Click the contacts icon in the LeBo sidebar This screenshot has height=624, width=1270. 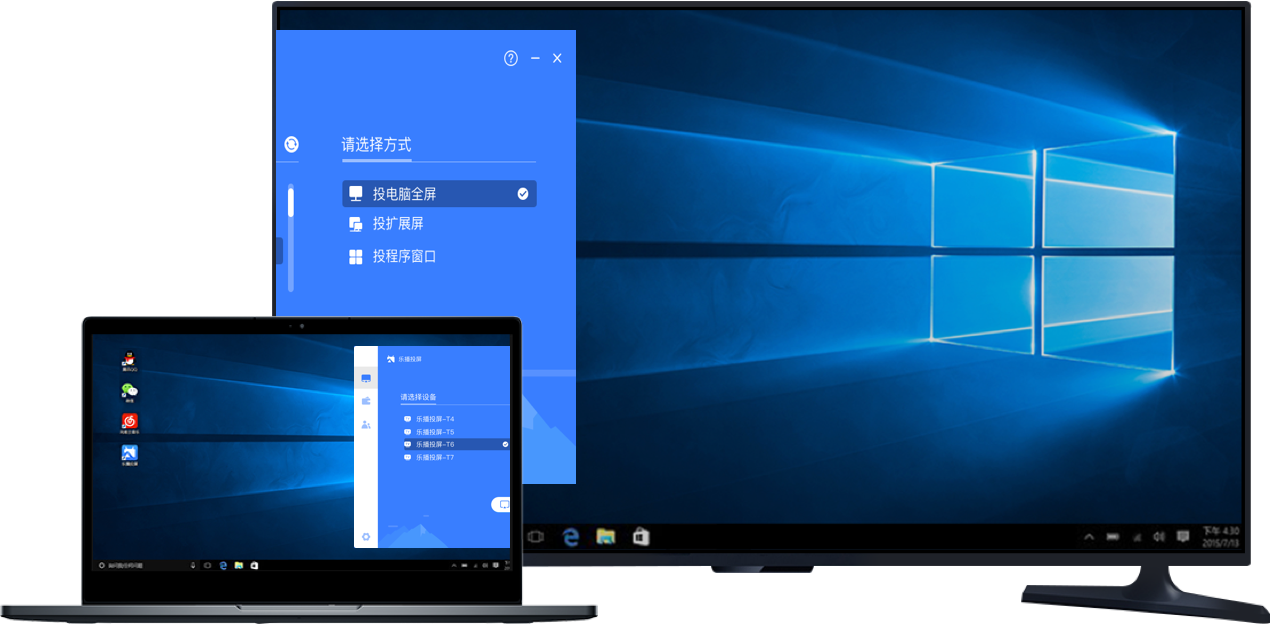click(366, 424)
